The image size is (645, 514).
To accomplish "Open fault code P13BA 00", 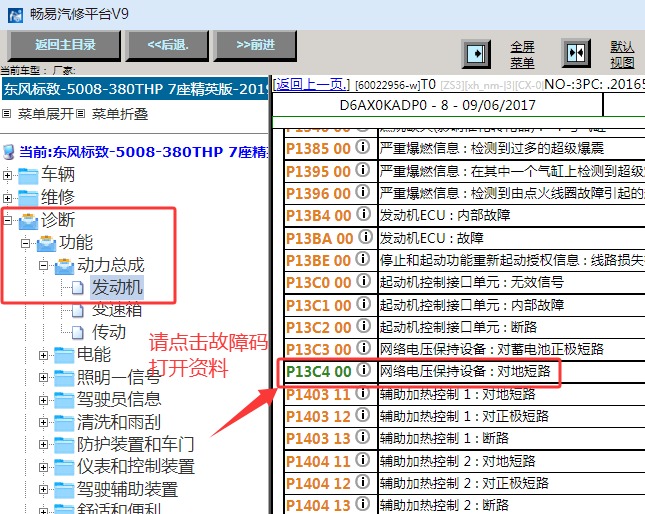I will pyautogui.click(x=320, y=238).
